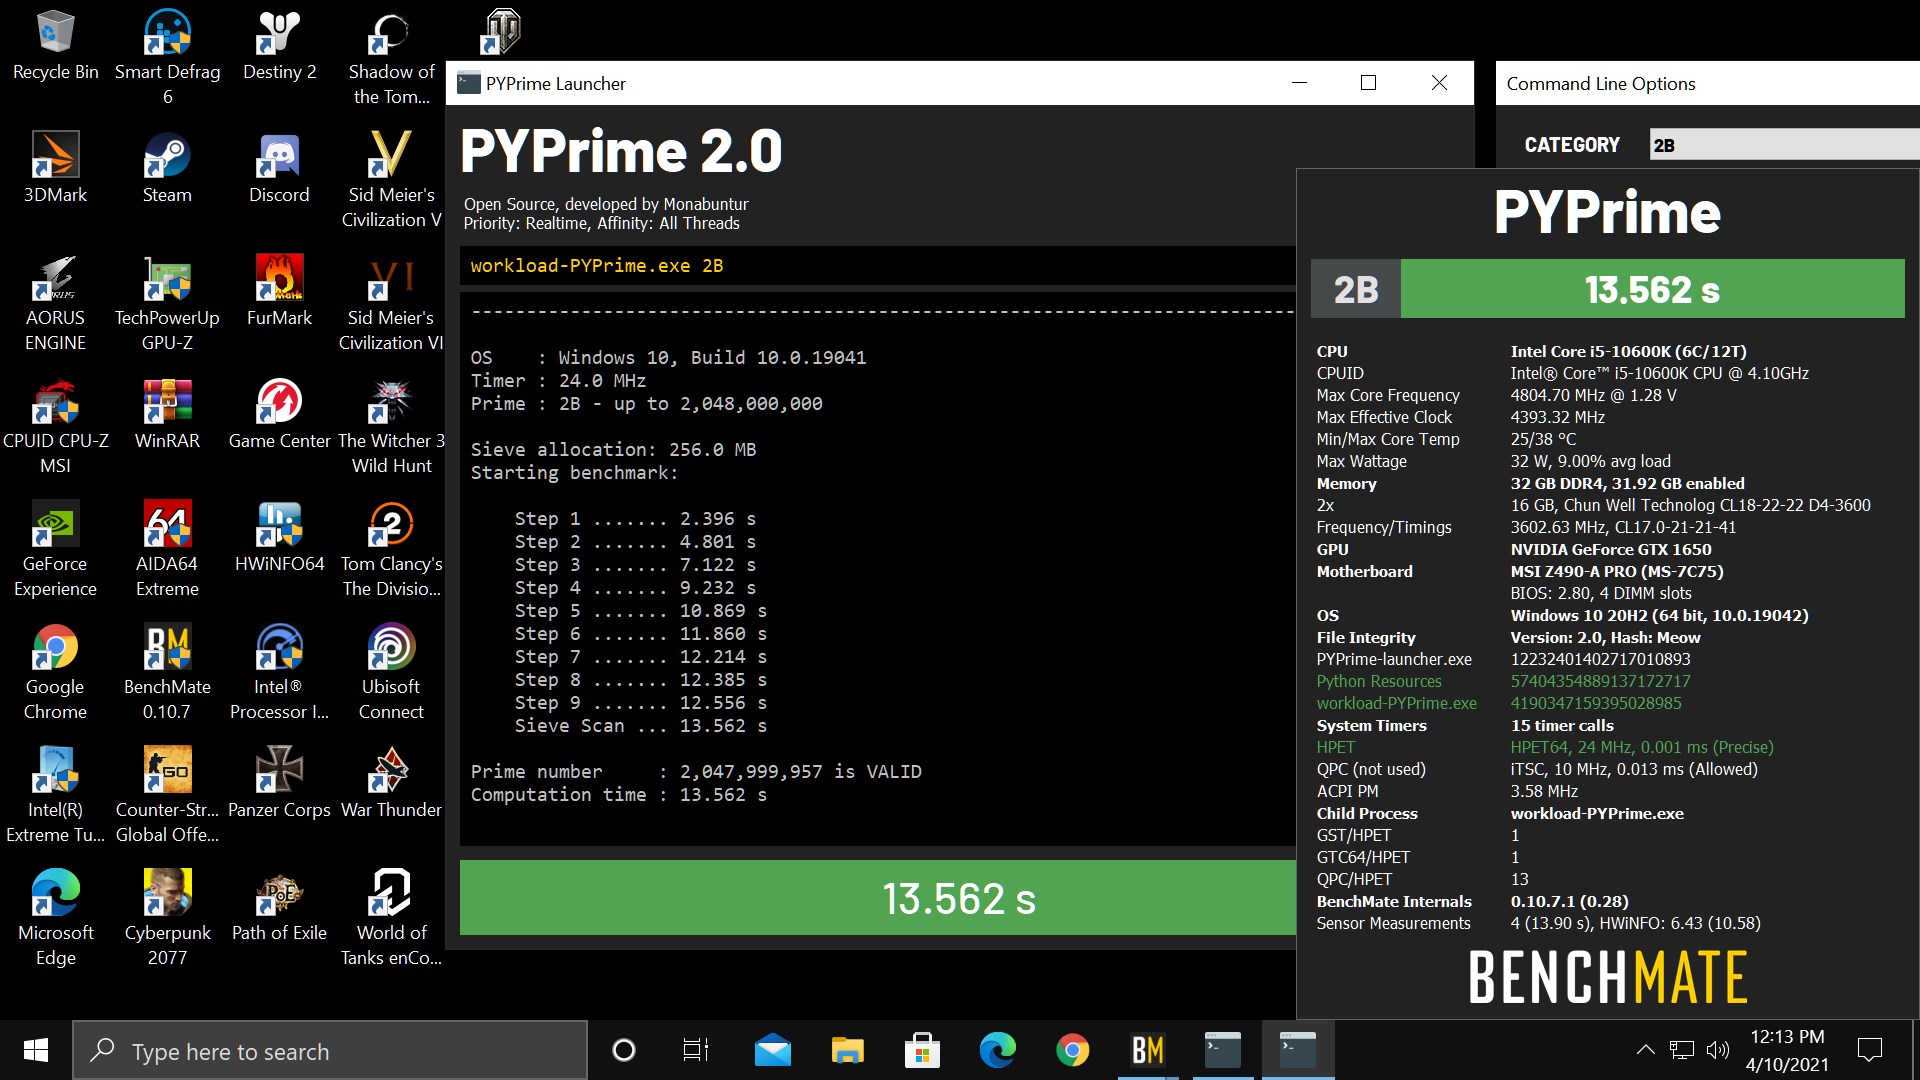
Task: Open the Recycle Bin desktop icon
Action: coord(55,46)
